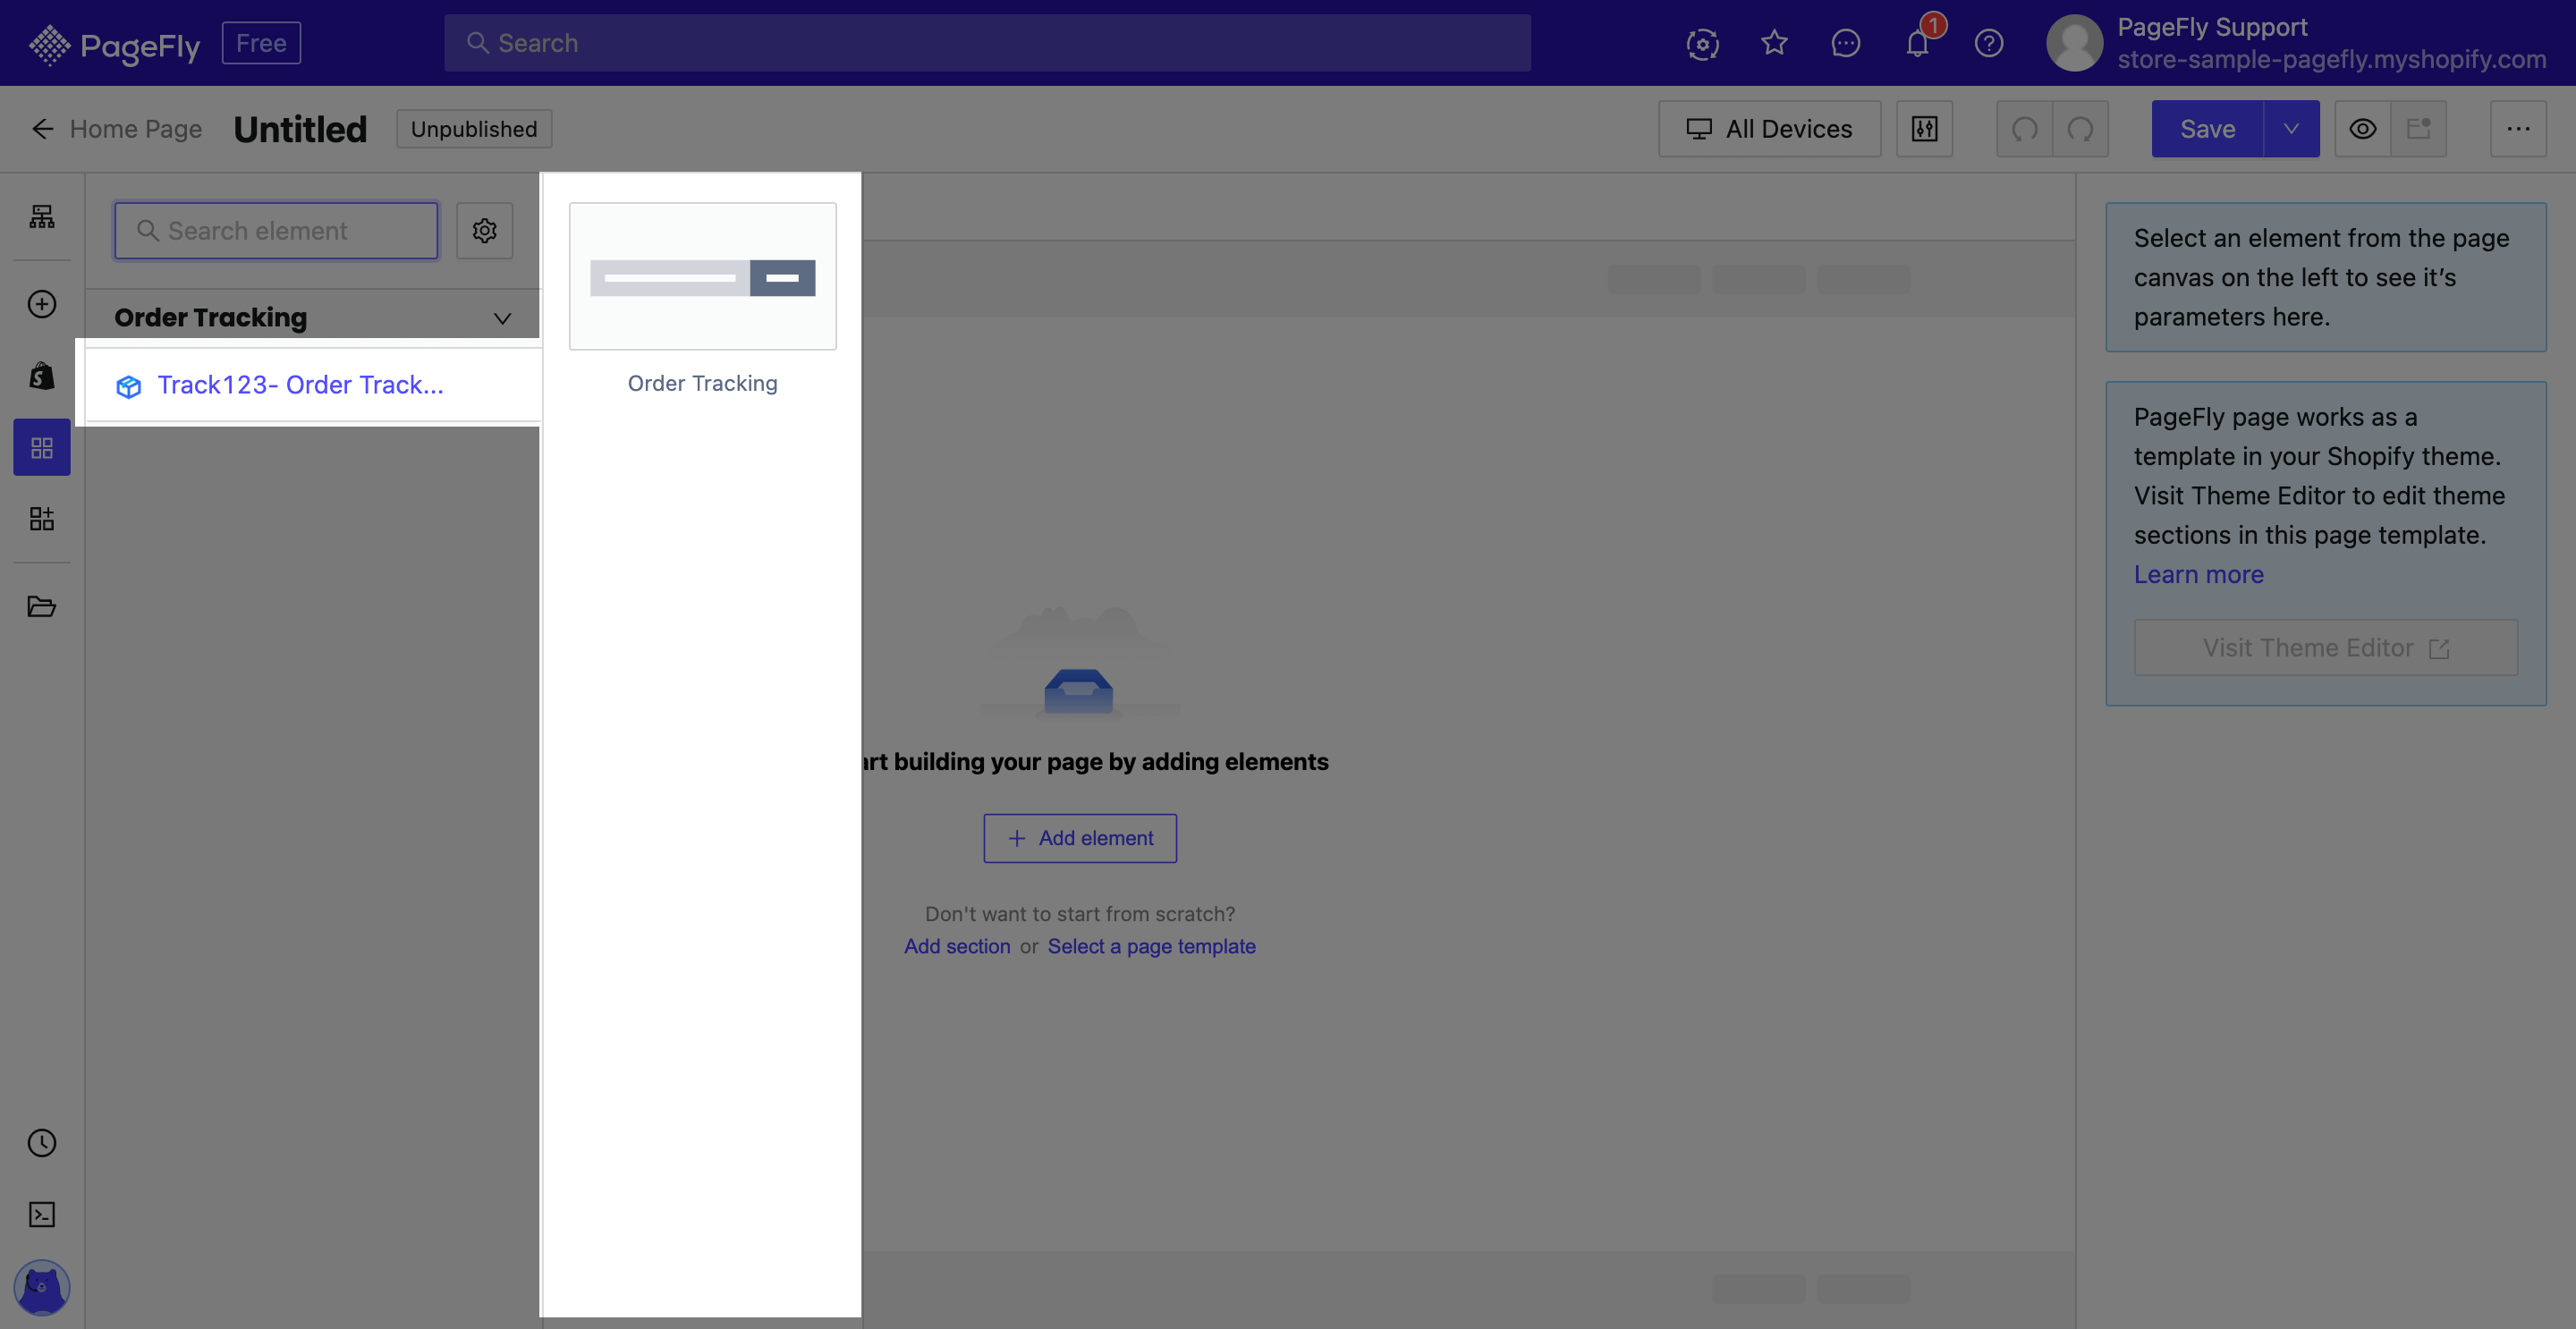
Task: Click the Order Tracking element thumbnail
Action: click(703, 277)
